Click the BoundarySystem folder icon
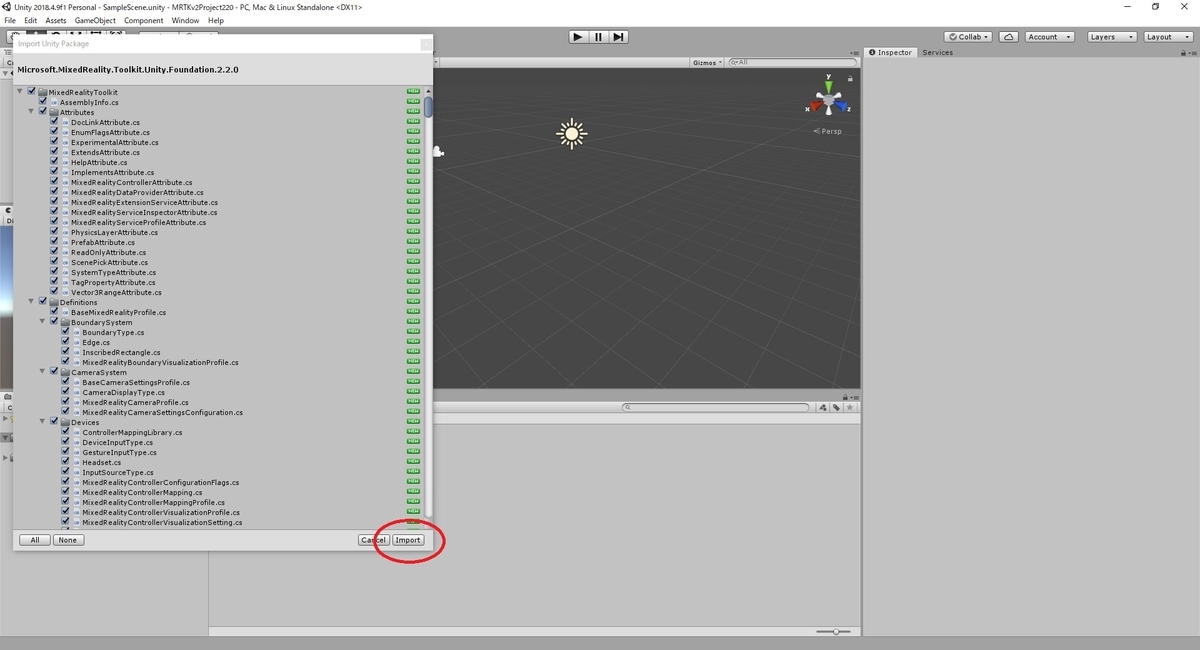1200x650 pixels. click(x=65, y=322)
